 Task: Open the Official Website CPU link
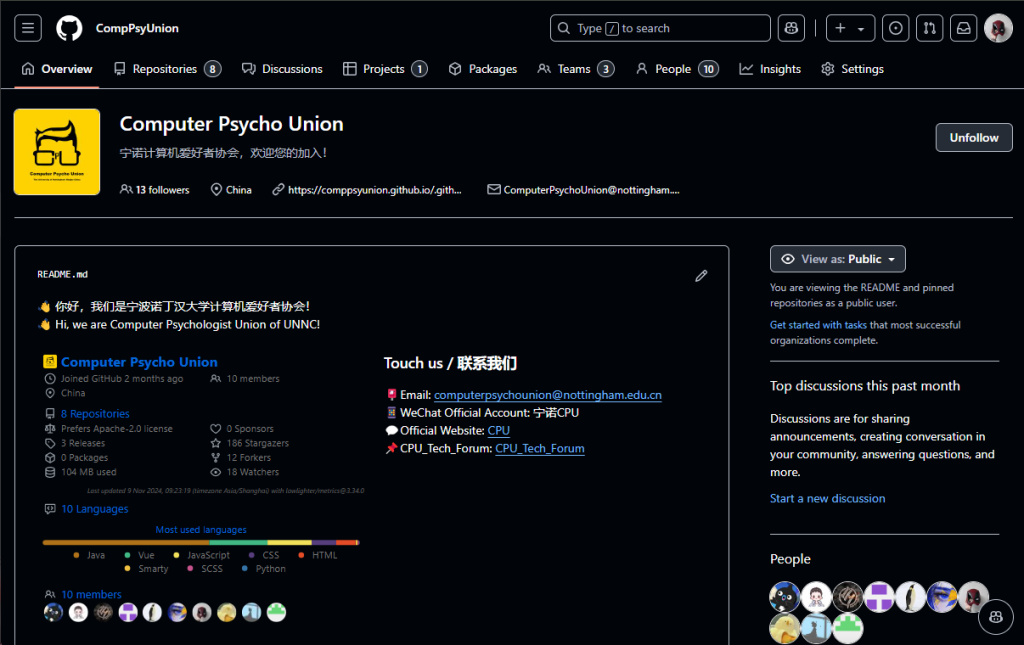pyautogui.click(x=498, y=430)
